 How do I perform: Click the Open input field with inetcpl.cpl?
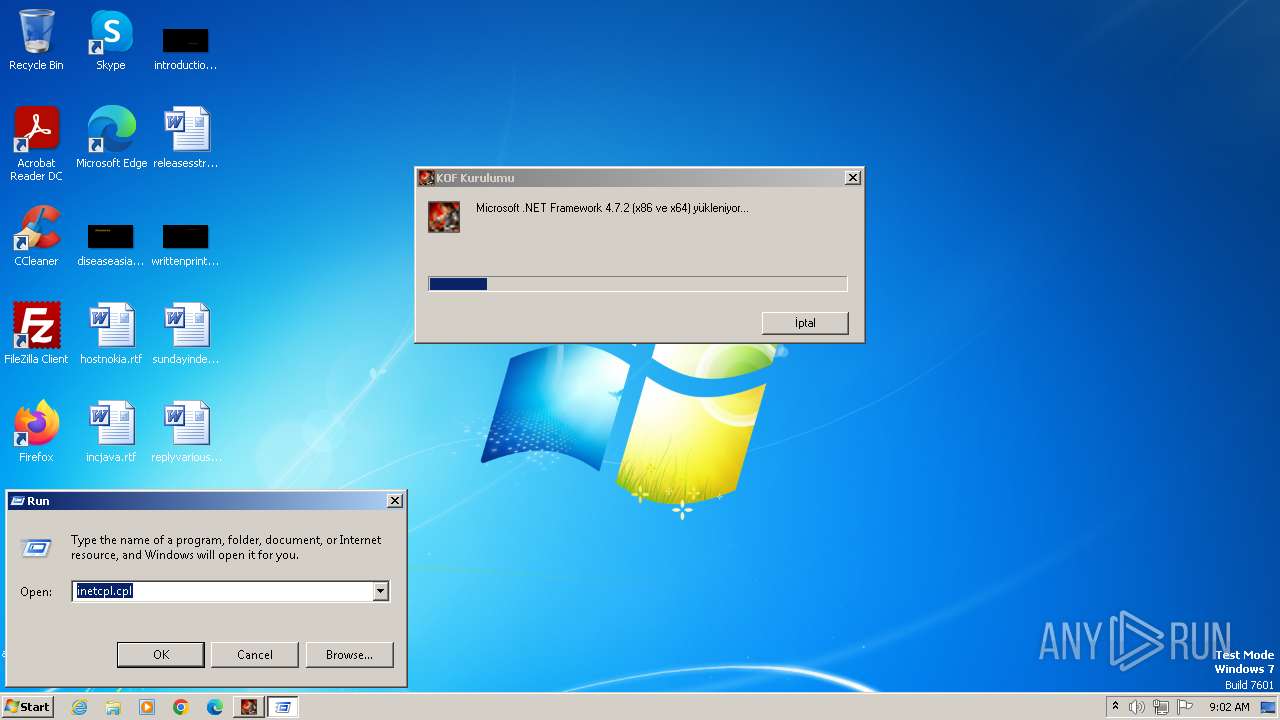(x=222, y=592)
